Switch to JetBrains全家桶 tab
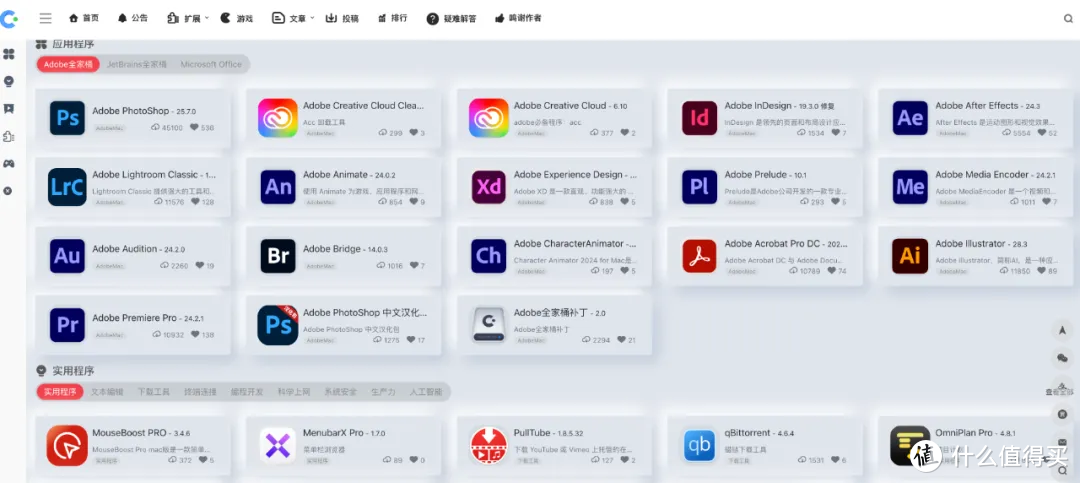Image resolution: width=1080 pixels, height=483 pixels. [x=136, y=64]
